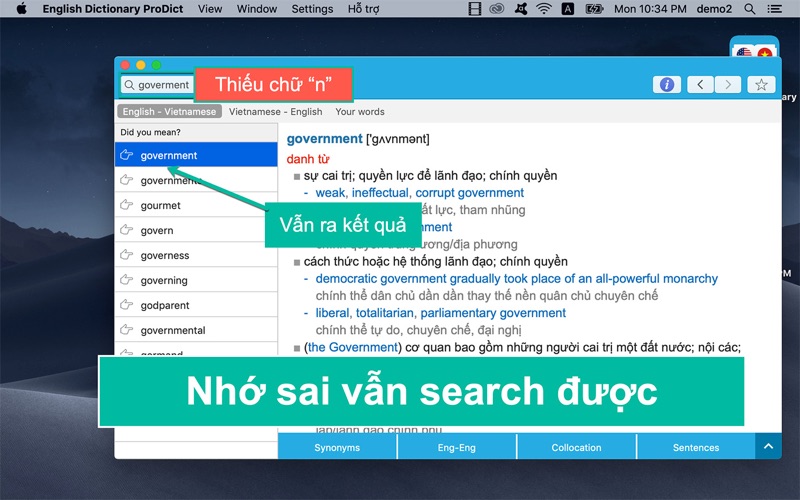800x500 pixels.
Task: Select the 'godparent' suggestion
Action: click(196, 305)
